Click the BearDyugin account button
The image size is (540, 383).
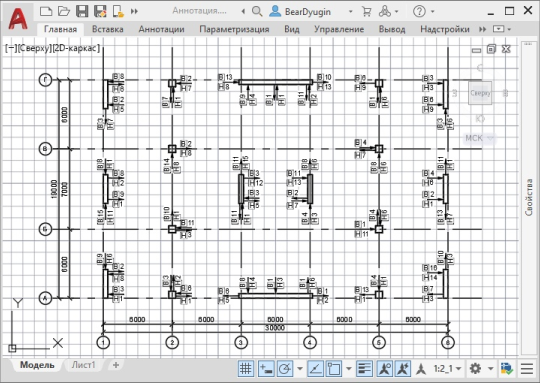(x=300, y=12)
